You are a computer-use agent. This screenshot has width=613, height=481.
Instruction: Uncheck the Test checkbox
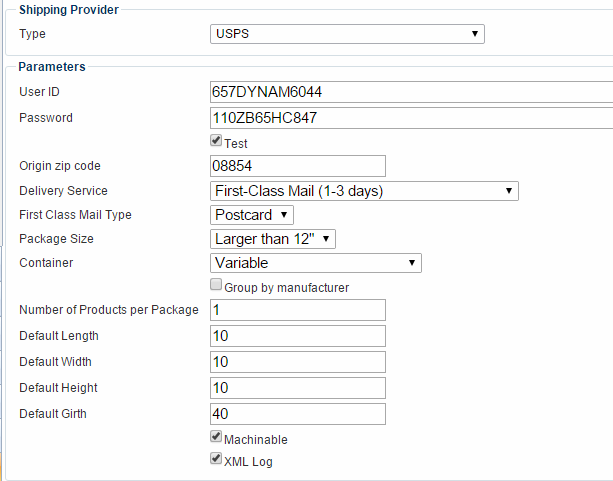point(216,143)
